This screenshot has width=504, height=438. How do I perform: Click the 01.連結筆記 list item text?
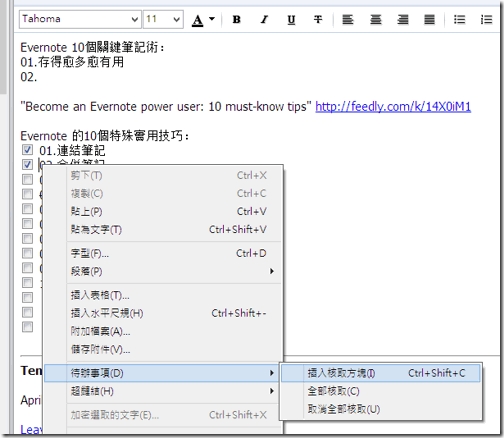[72, 151]
